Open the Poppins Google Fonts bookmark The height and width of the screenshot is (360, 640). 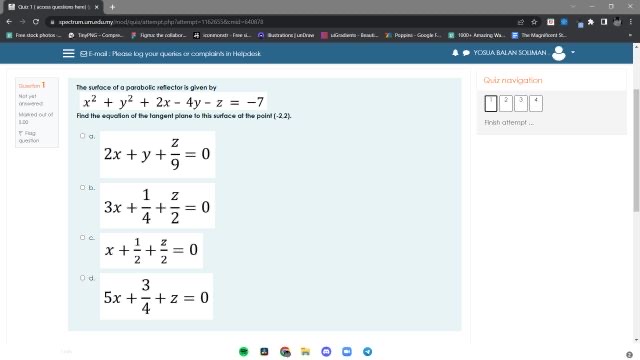point(413,36)
